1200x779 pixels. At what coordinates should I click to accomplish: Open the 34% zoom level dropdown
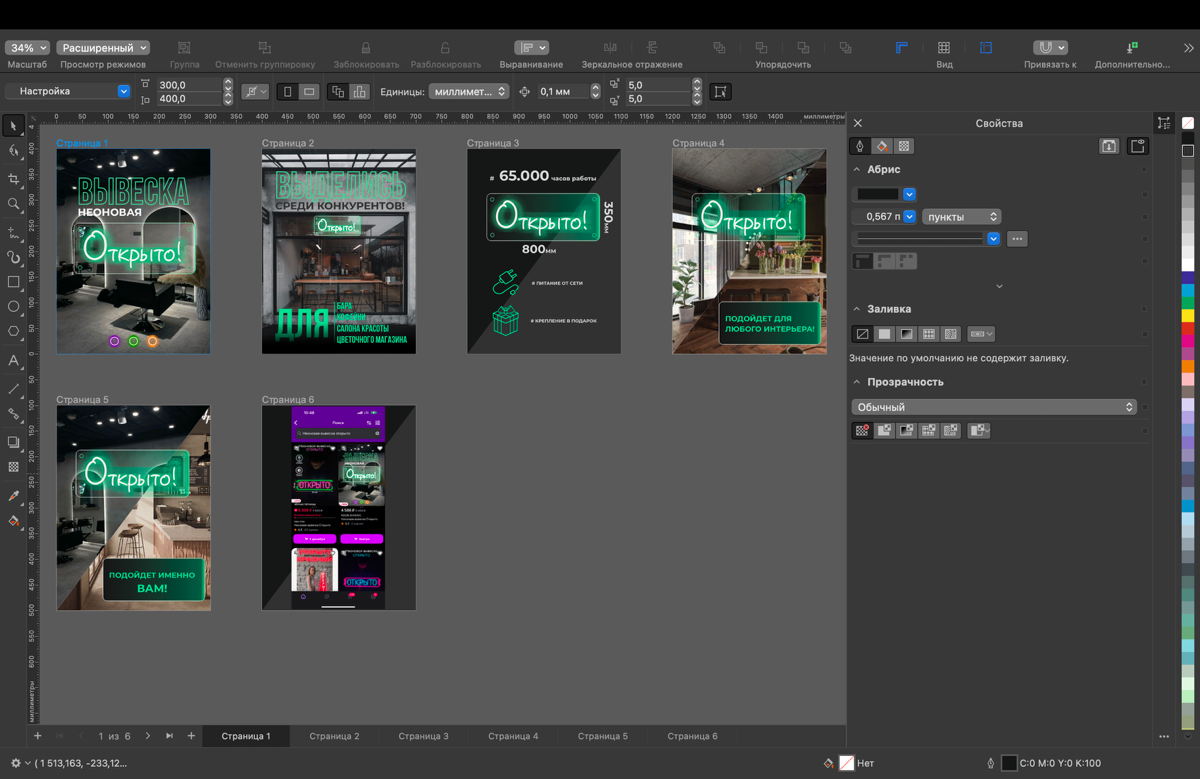[27, 47]
